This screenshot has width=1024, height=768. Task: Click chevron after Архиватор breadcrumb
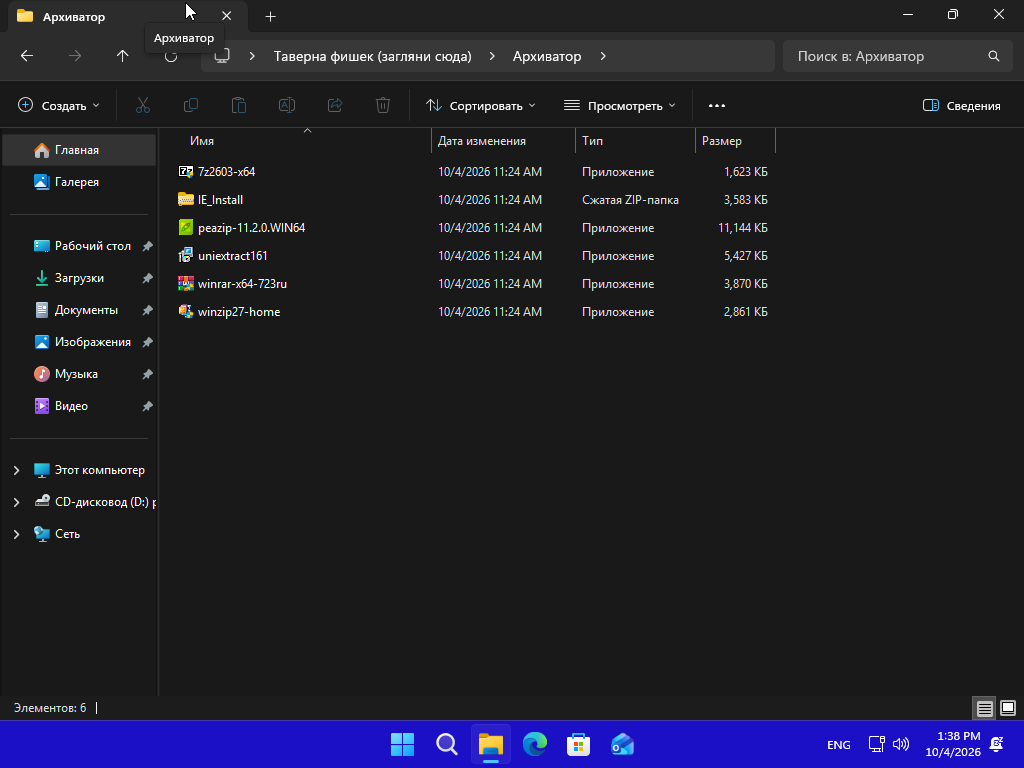603,56
